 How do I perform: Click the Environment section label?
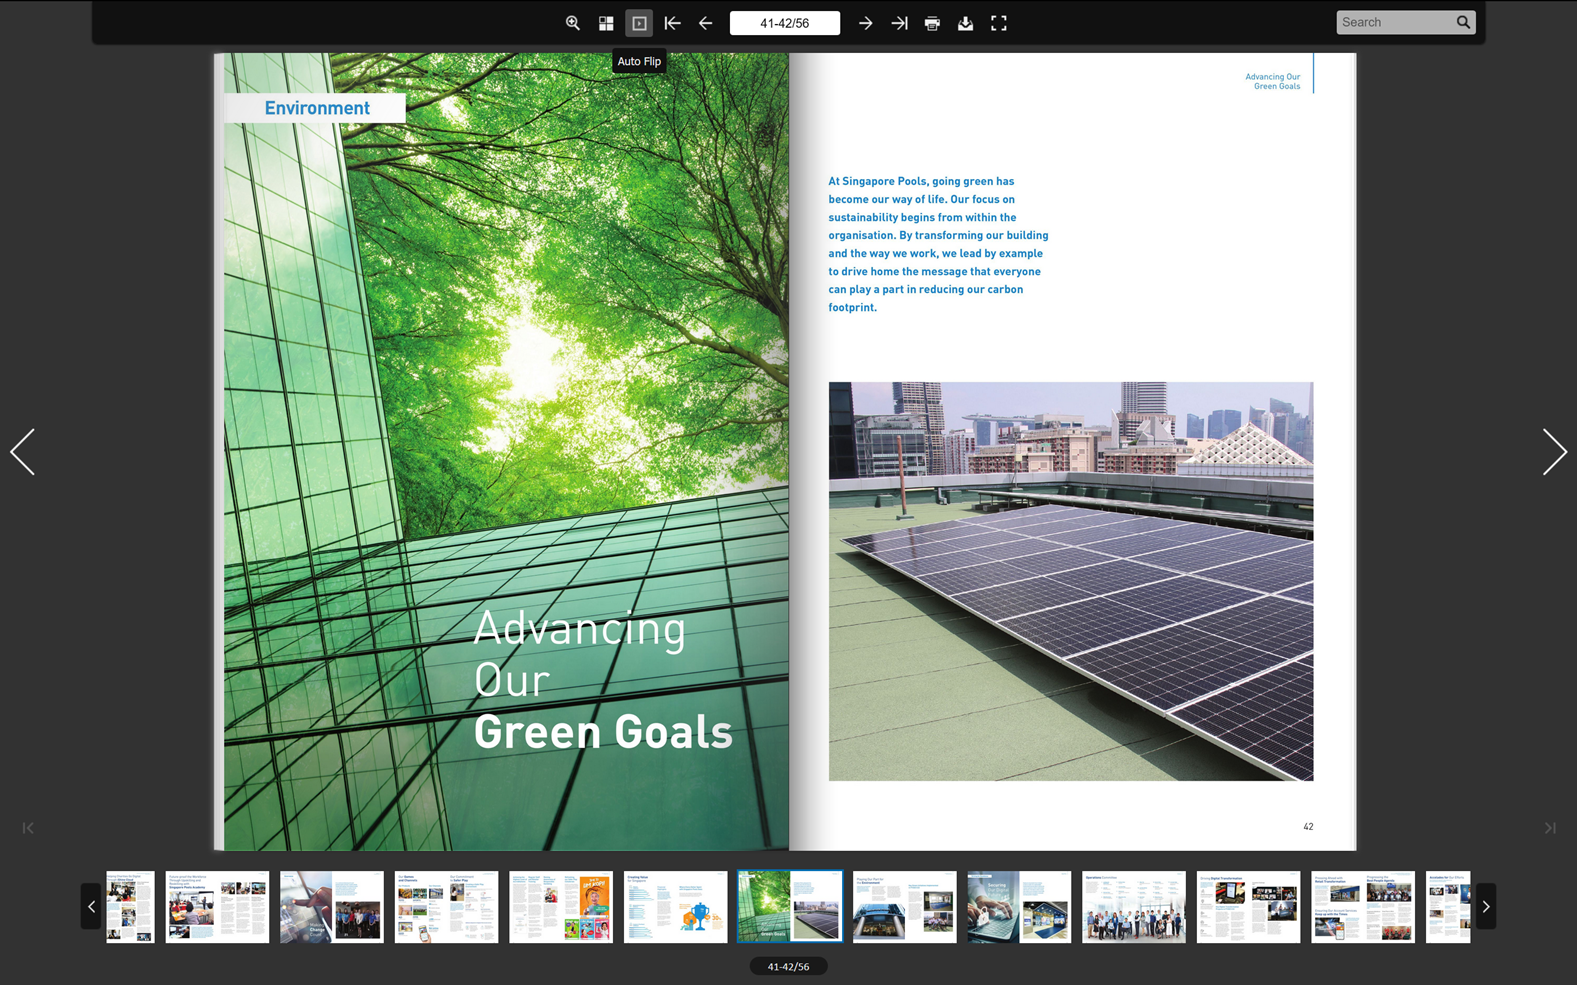pos(317,108)
